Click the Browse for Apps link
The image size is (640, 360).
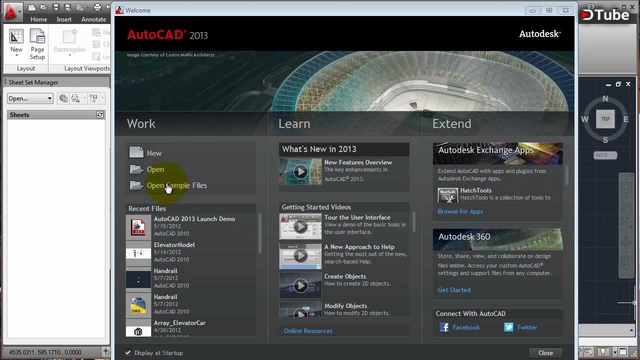pyautogui.click(x=460, y=211)
